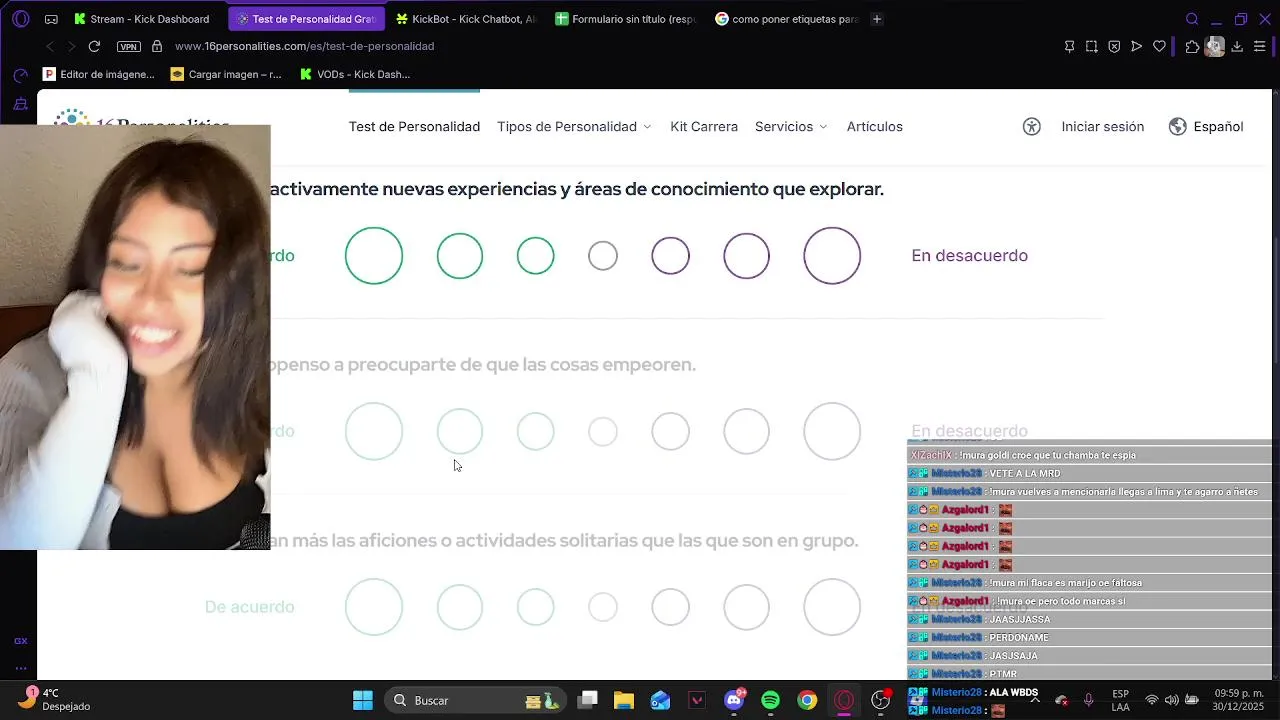The height and width of the screenshot is (720, 1280).
Task: Expand the Servicios dropdown menu
Action: coord(791,126)
